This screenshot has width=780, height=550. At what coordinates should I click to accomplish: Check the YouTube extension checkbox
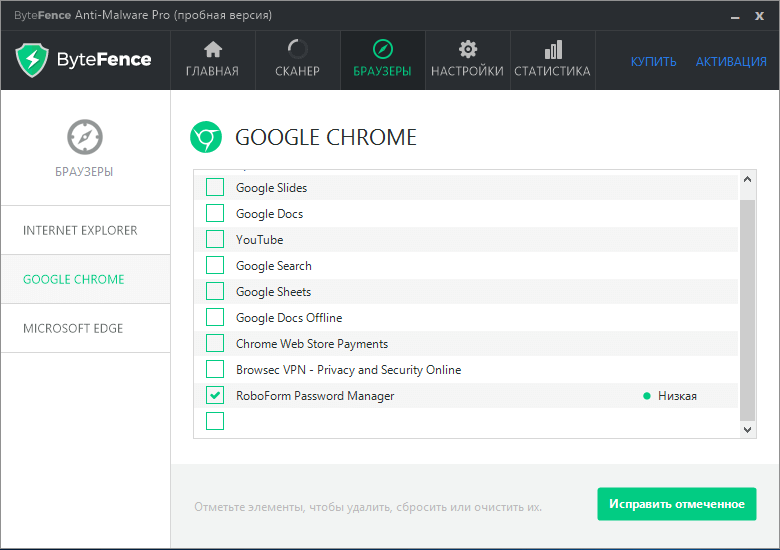click(215, 240)
